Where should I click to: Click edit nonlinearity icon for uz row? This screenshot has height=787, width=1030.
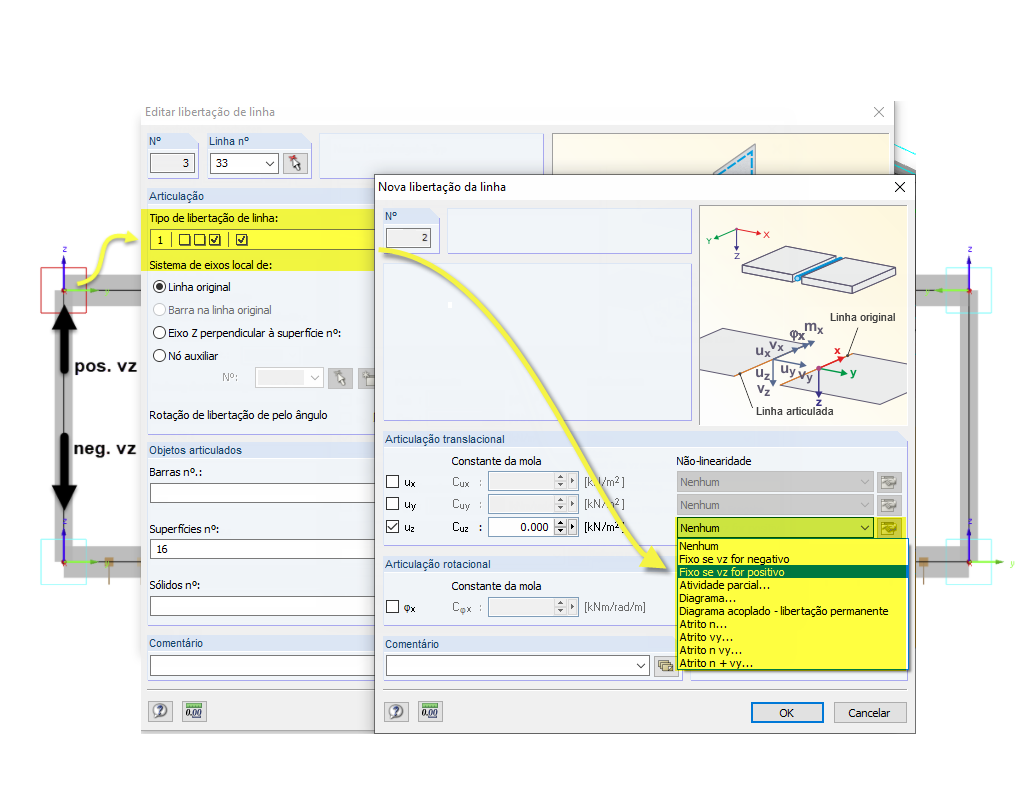pos(889,528)
